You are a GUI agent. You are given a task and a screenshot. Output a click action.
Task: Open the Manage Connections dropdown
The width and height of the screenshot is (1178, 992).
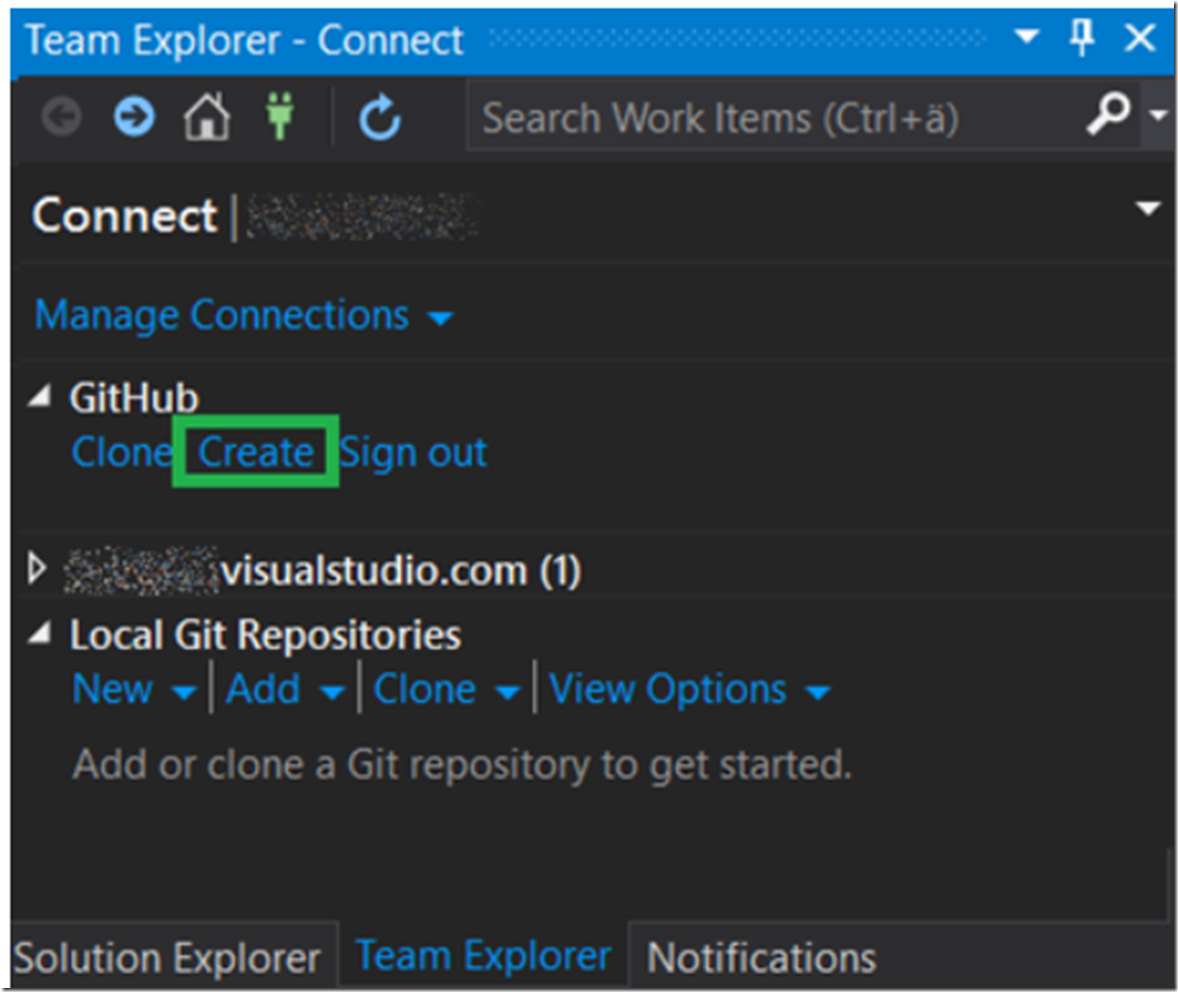click(441, 317)
